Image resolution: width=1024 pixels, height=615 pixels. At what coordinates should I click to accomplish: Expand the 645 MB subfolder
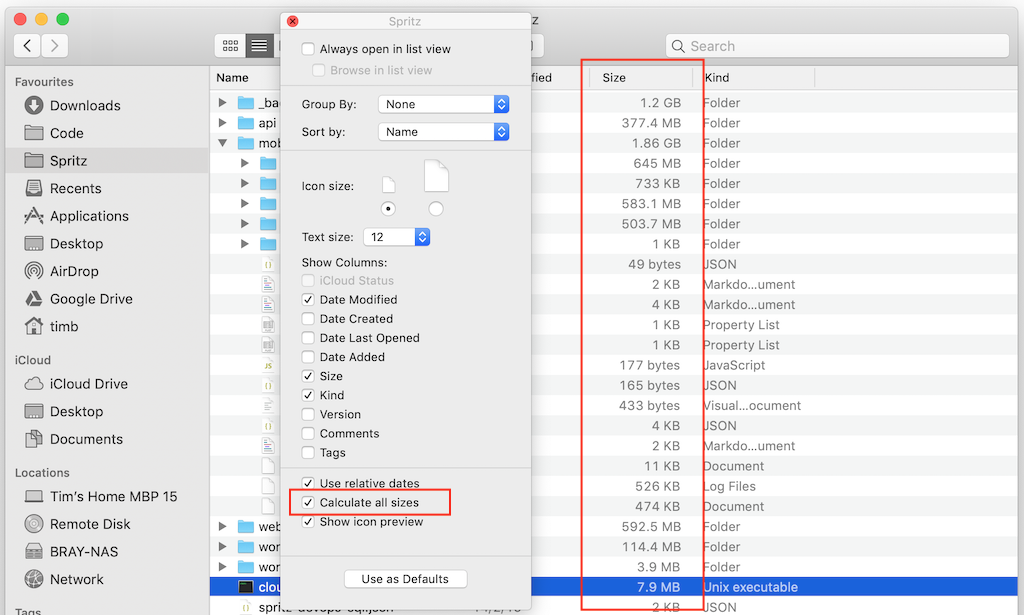(x=245, y=163)
